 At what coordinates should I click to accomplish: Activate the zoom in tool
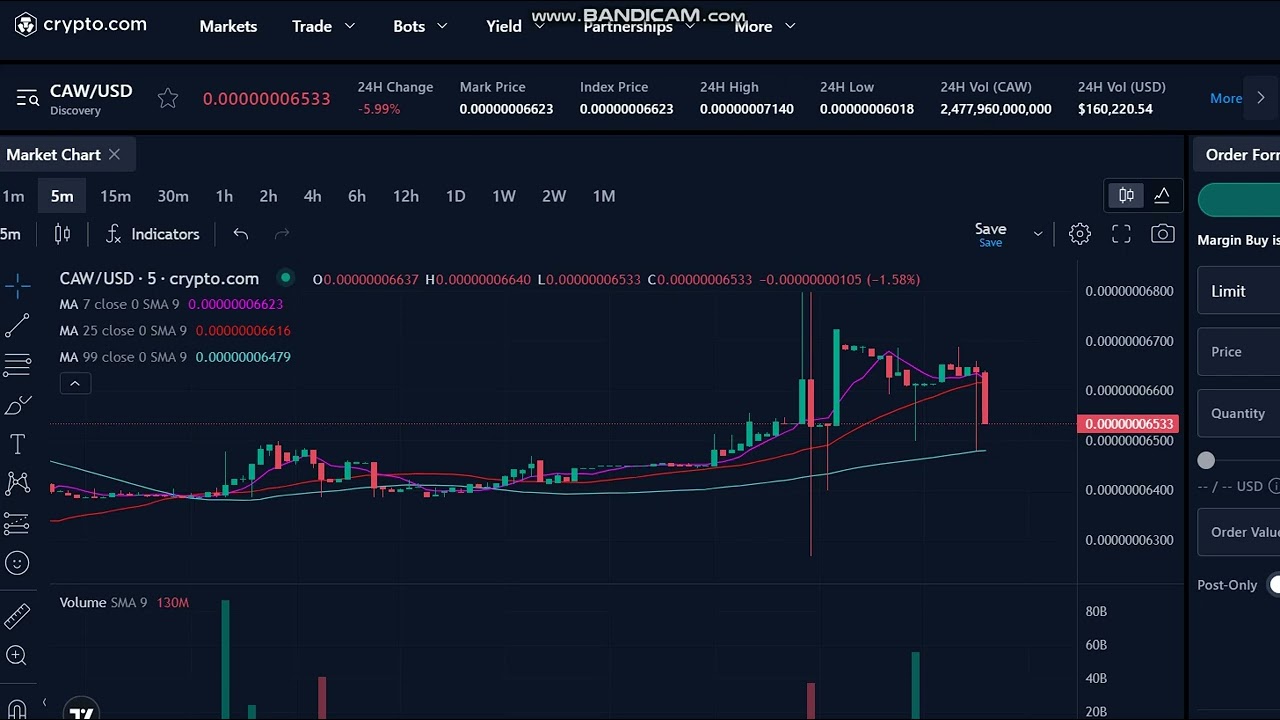tap(17, 656)
